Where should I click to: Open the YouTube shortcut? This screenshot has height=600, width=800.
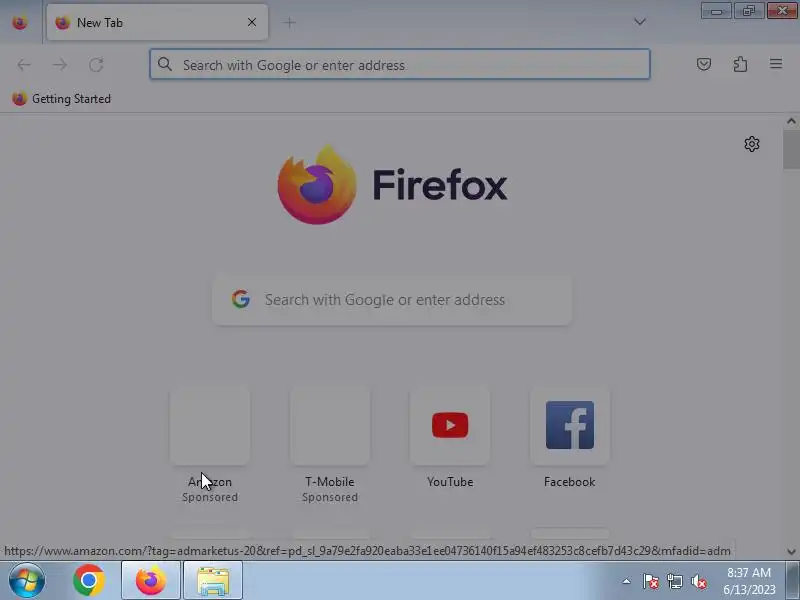tap(450, 425)
